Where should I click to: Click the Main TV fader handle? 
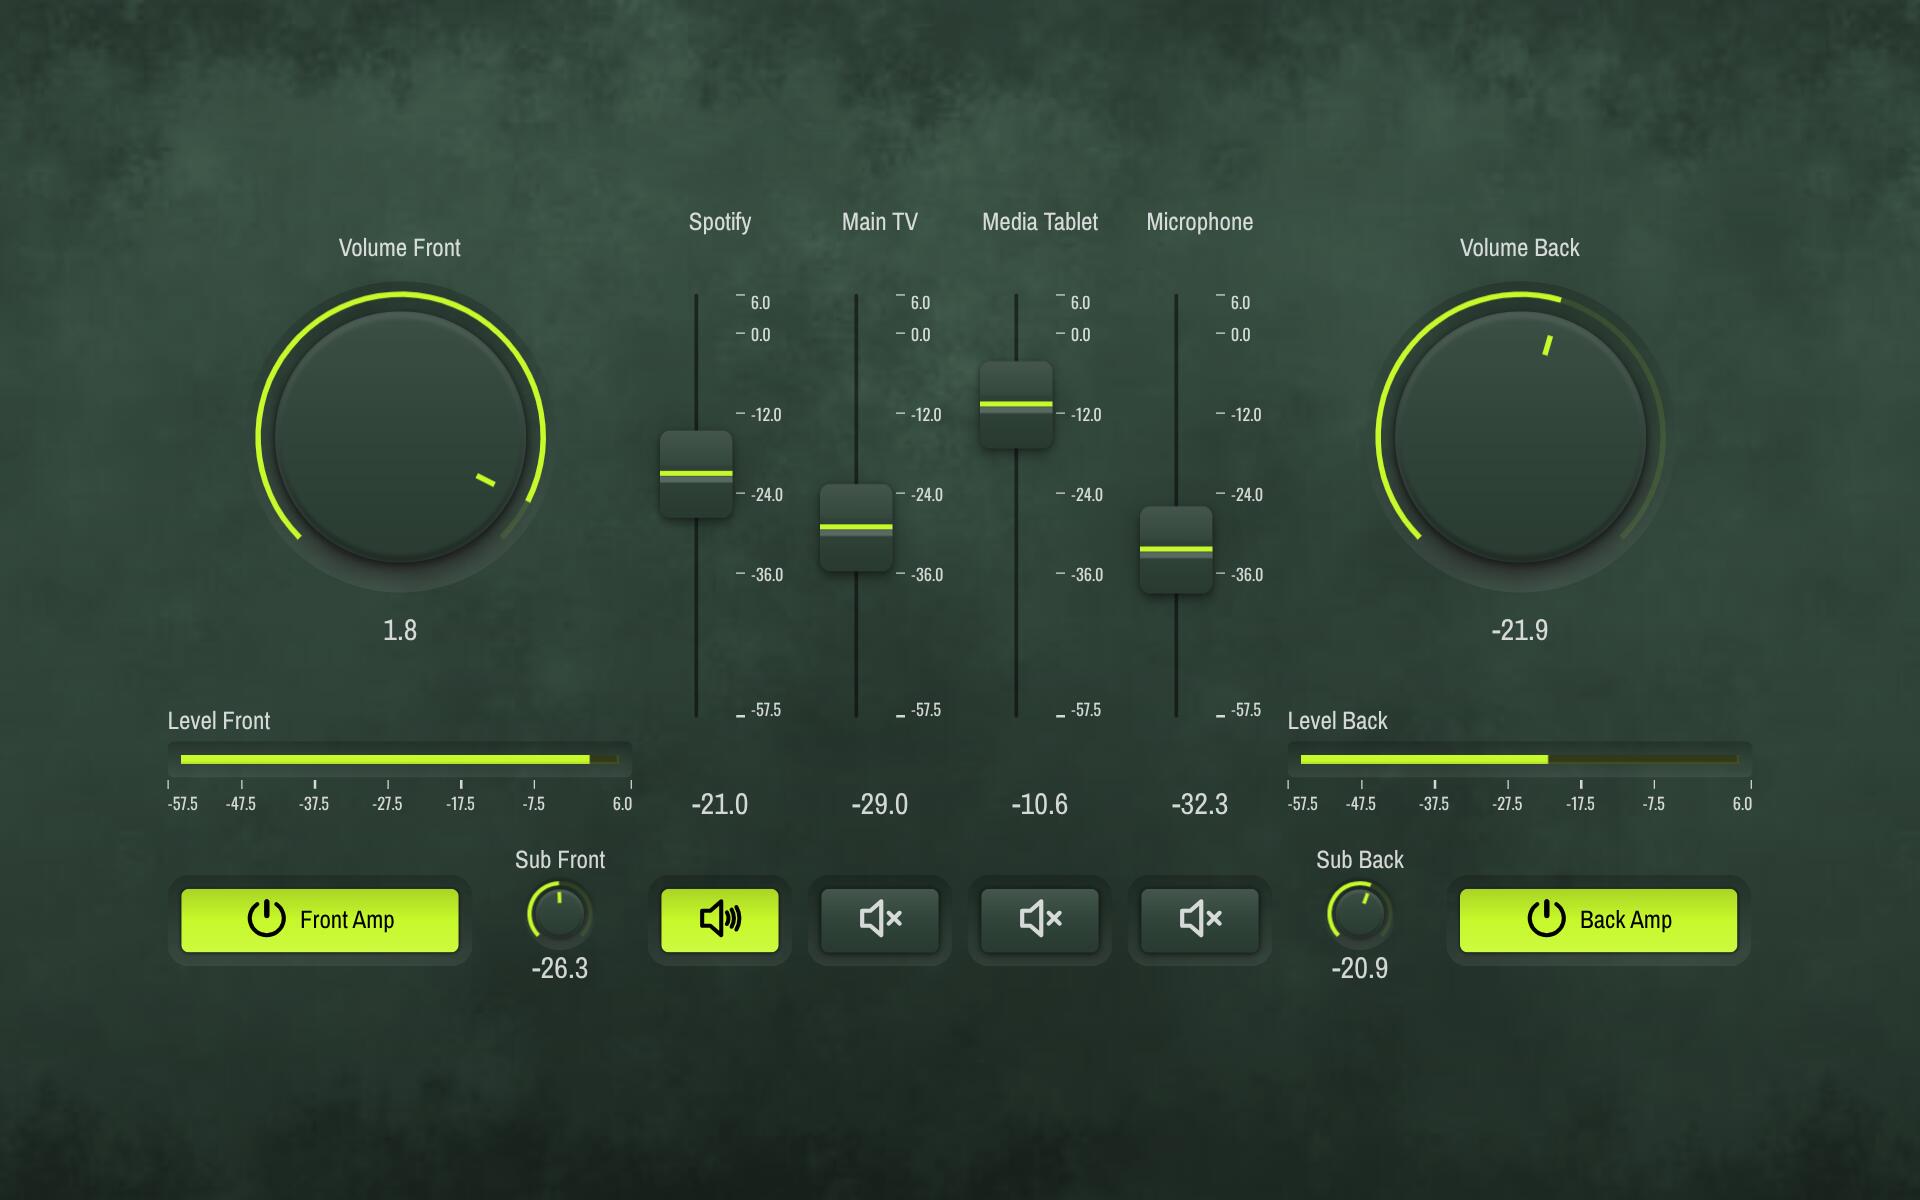click(x=856, y=527)
